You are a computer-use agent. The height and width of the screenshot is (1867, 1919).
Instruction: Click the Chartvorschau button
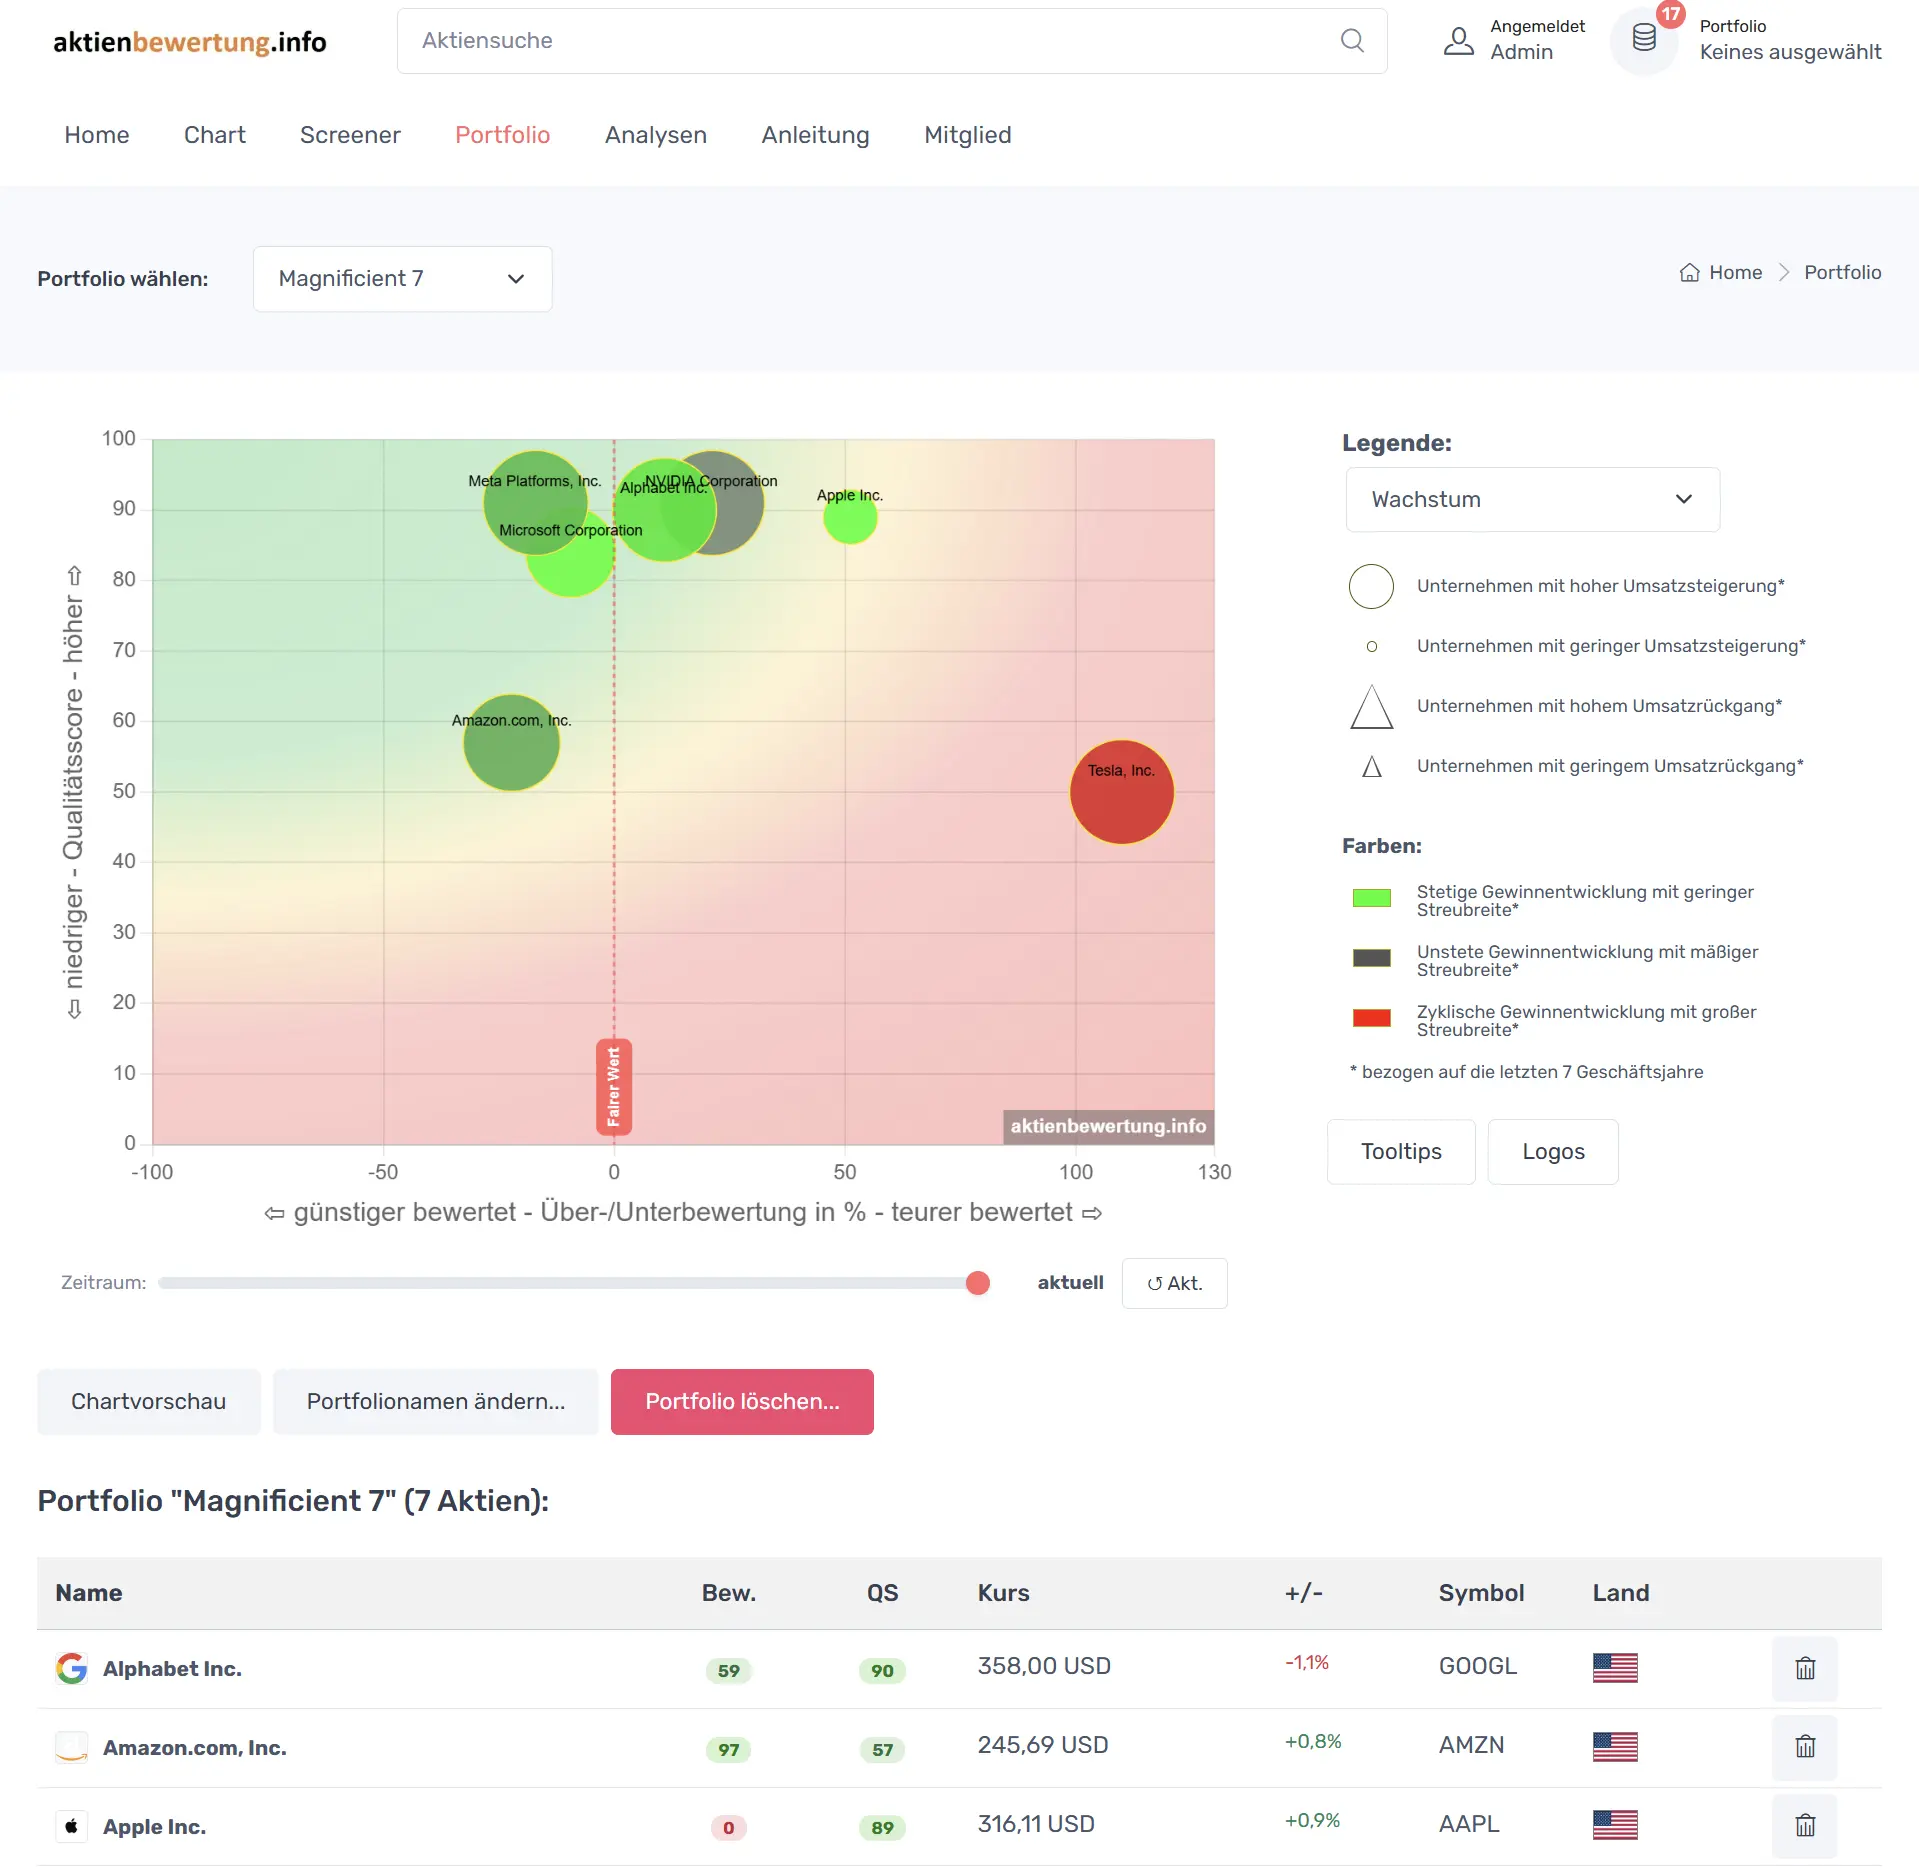(149, 1402)
